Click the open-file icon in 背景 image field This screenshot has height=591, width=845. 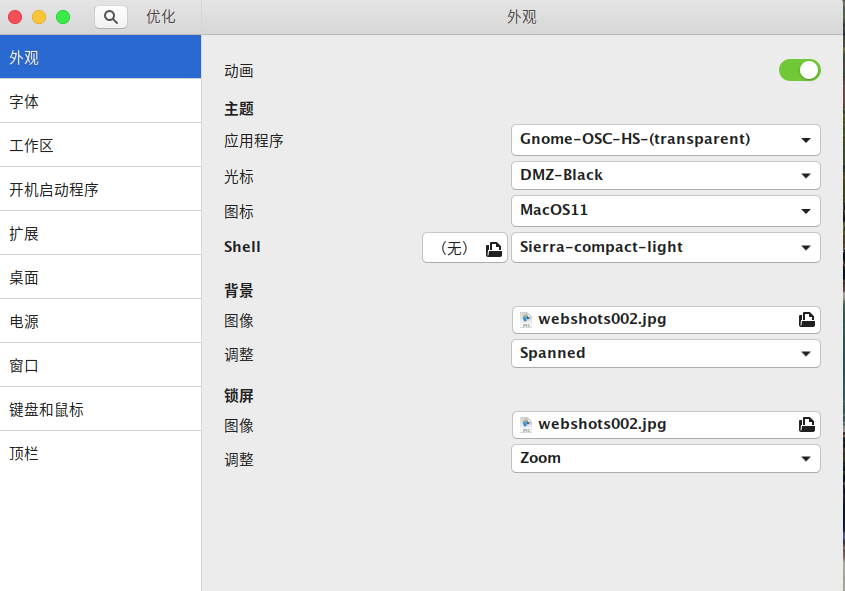807,319
